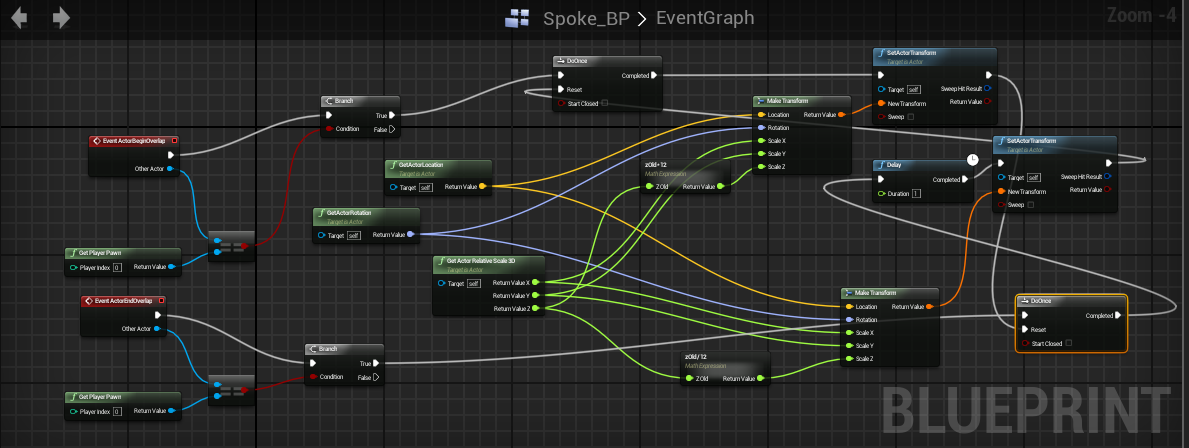The width and height of the screenshot is (1189, 448).
Task: Click the Reset pin of the unselected top DoOnce node
Action: [560, 89]
